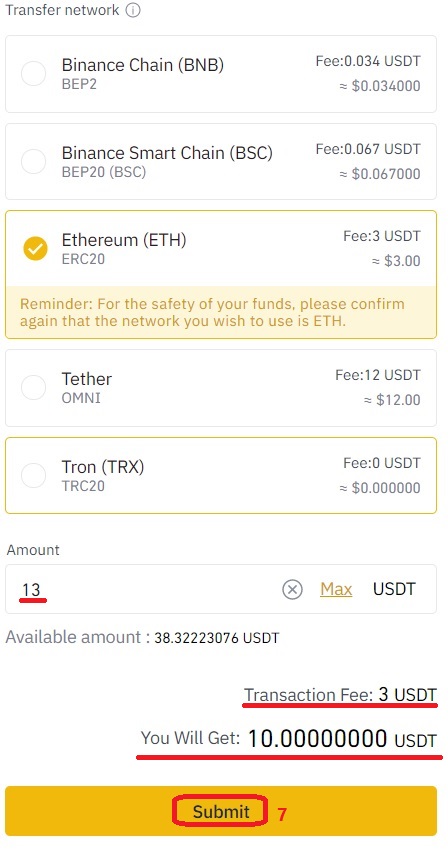The height and width of the screenshot is (853, 448).
Task: Click the USDT currency label in amount field
Action: 394,589
